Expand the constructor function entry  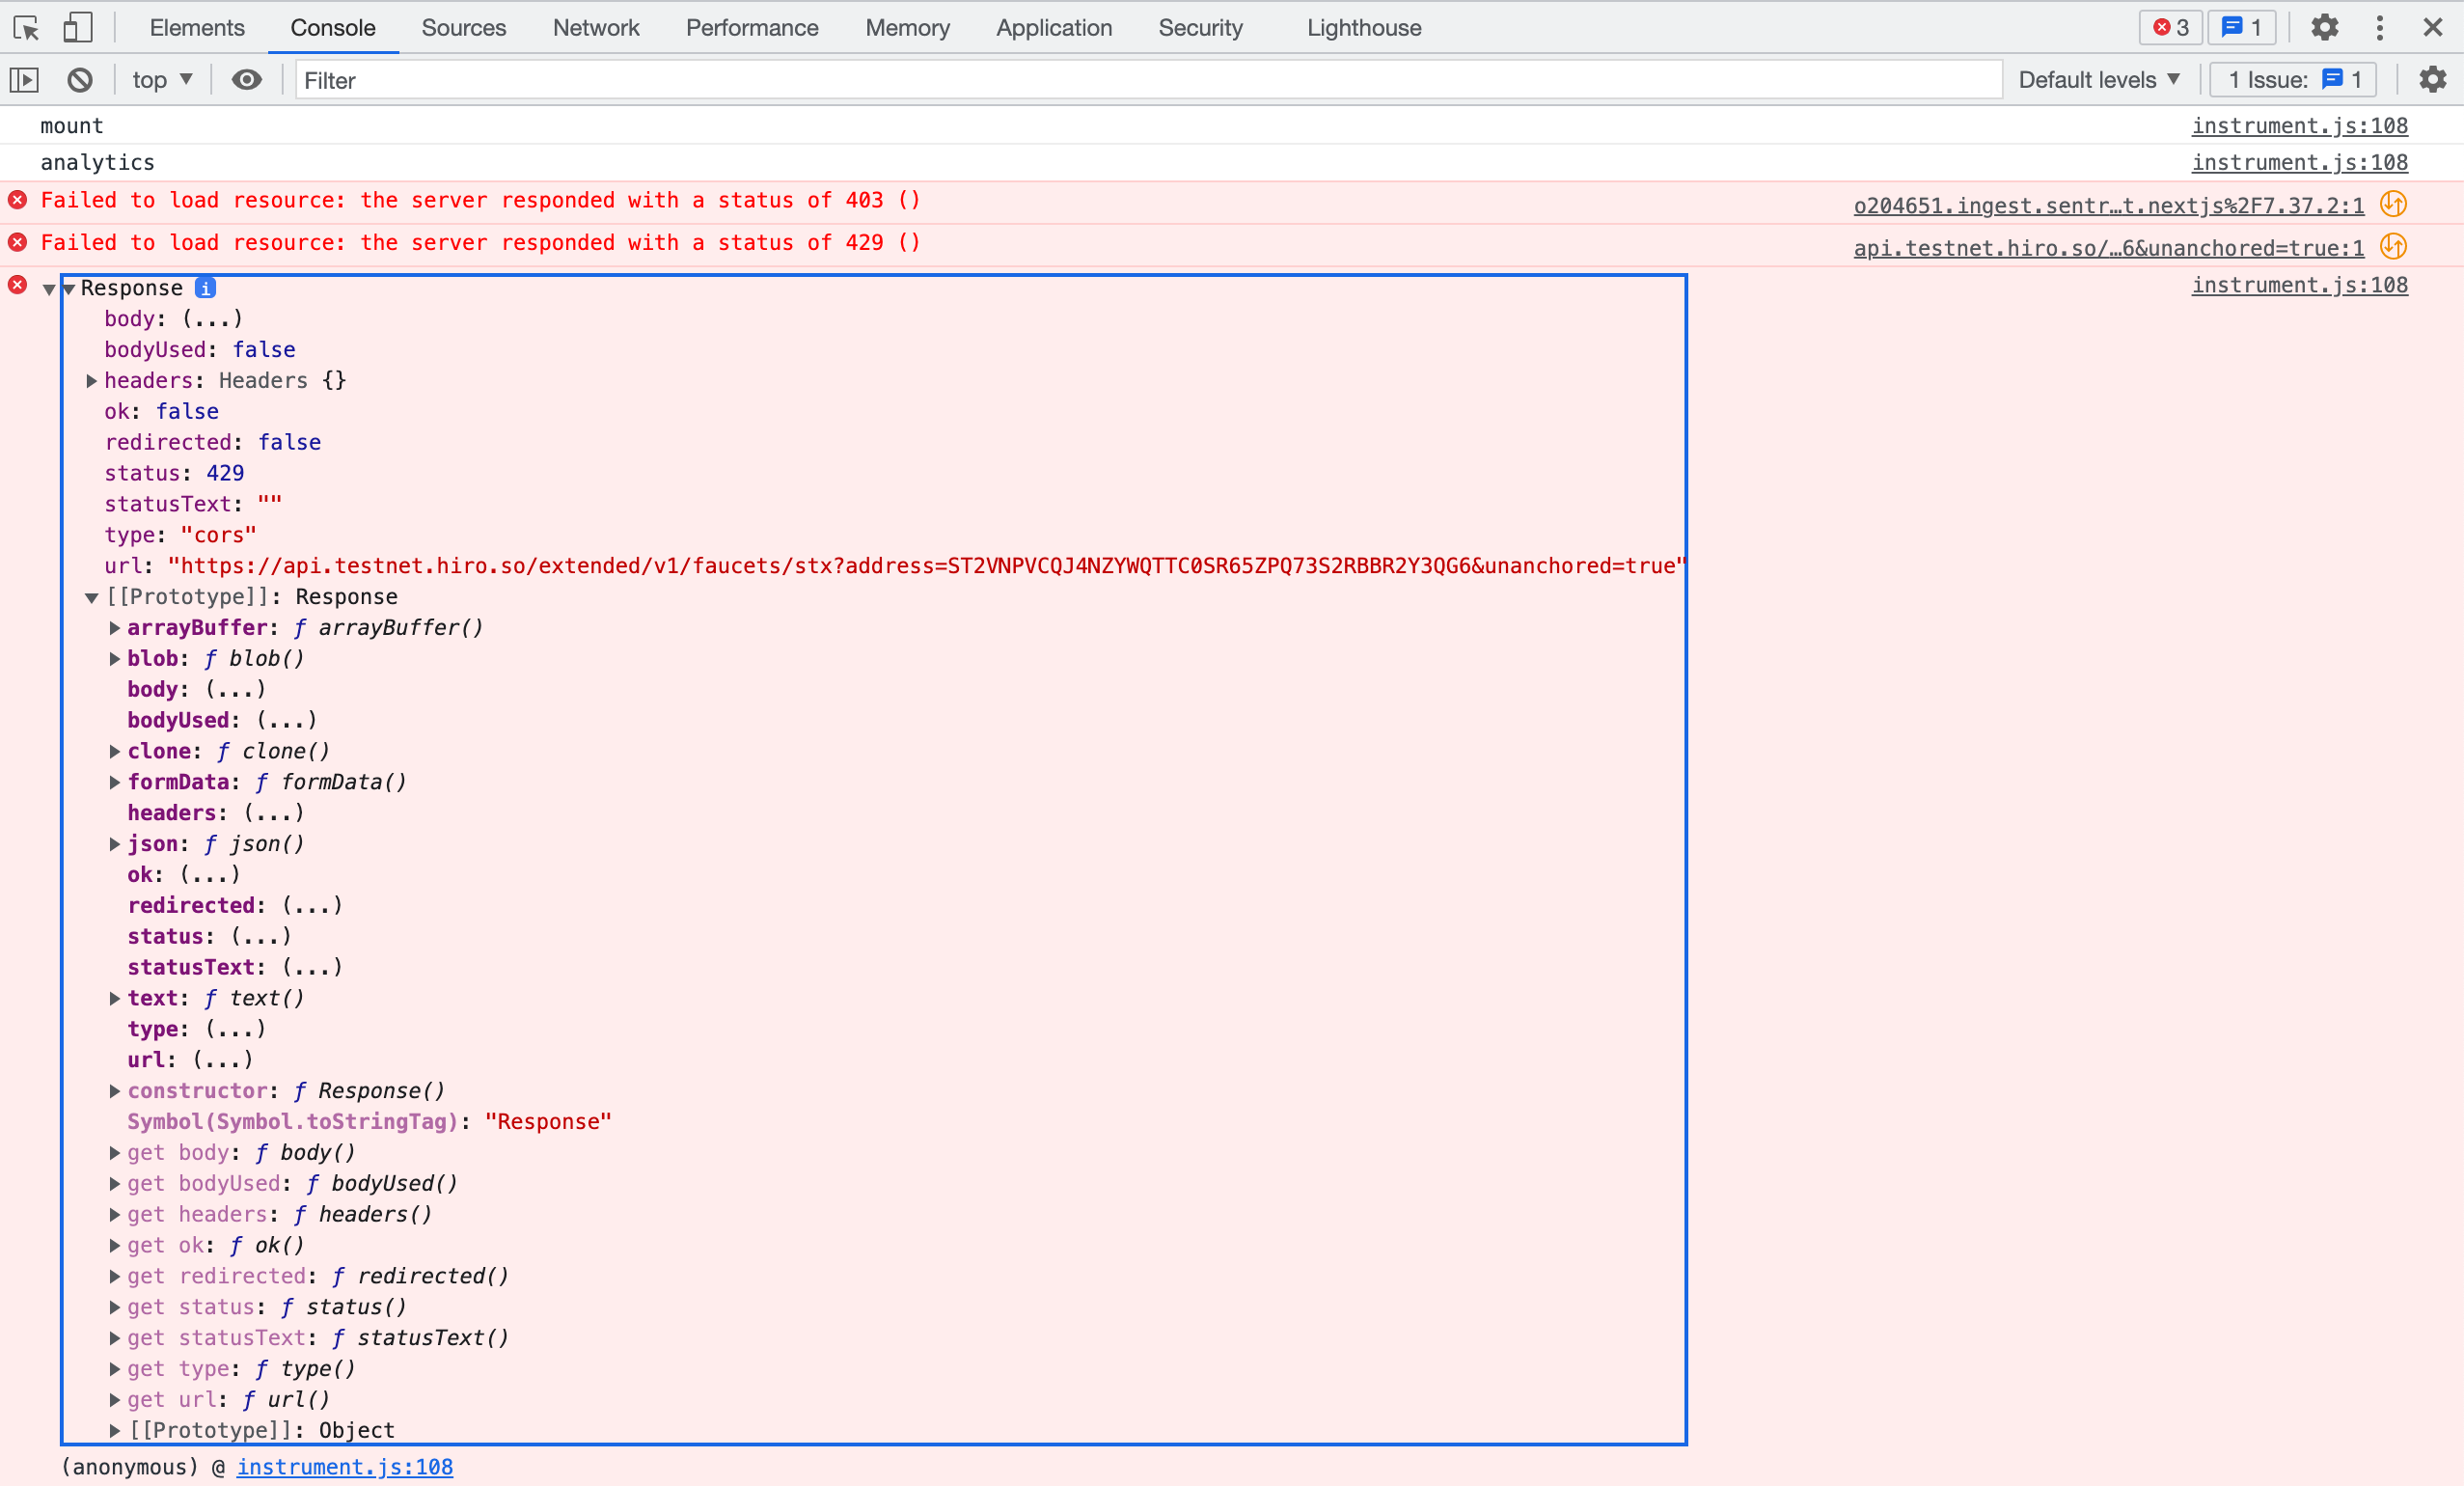(114, 1091)
